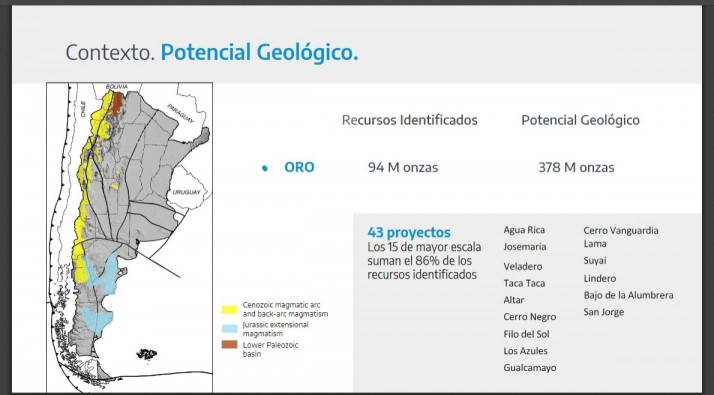The height and width of the screenshot is (395, 714).
Task: Click the yellow Cenozoic magmatic arc legend swatch
Action: [x=230, y=310]
